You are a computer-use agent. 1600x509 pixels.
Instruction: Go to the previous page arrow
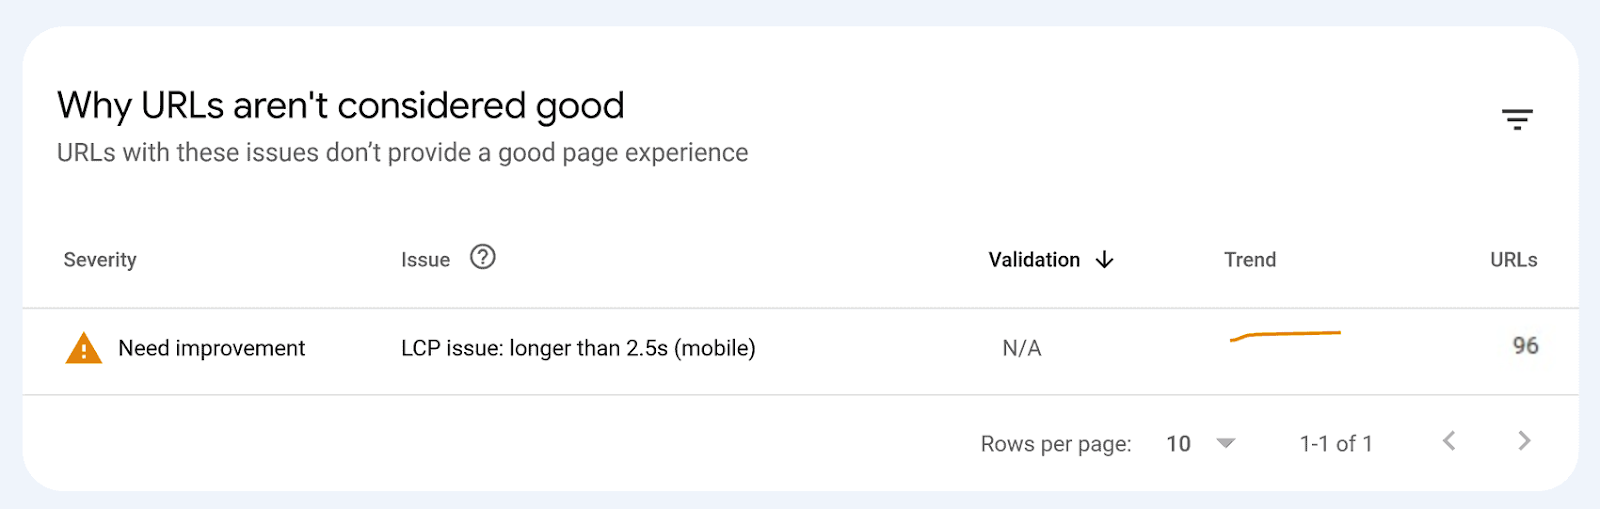point(1449,441)
